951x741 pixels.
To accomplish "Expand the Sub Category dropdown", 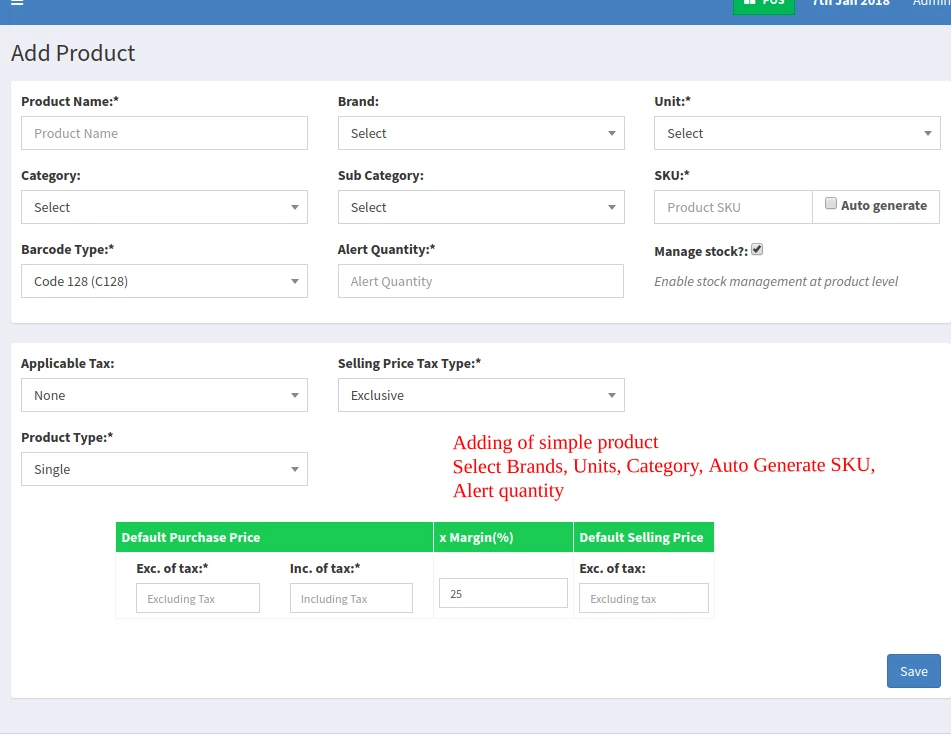I will (x=481, y=207).
